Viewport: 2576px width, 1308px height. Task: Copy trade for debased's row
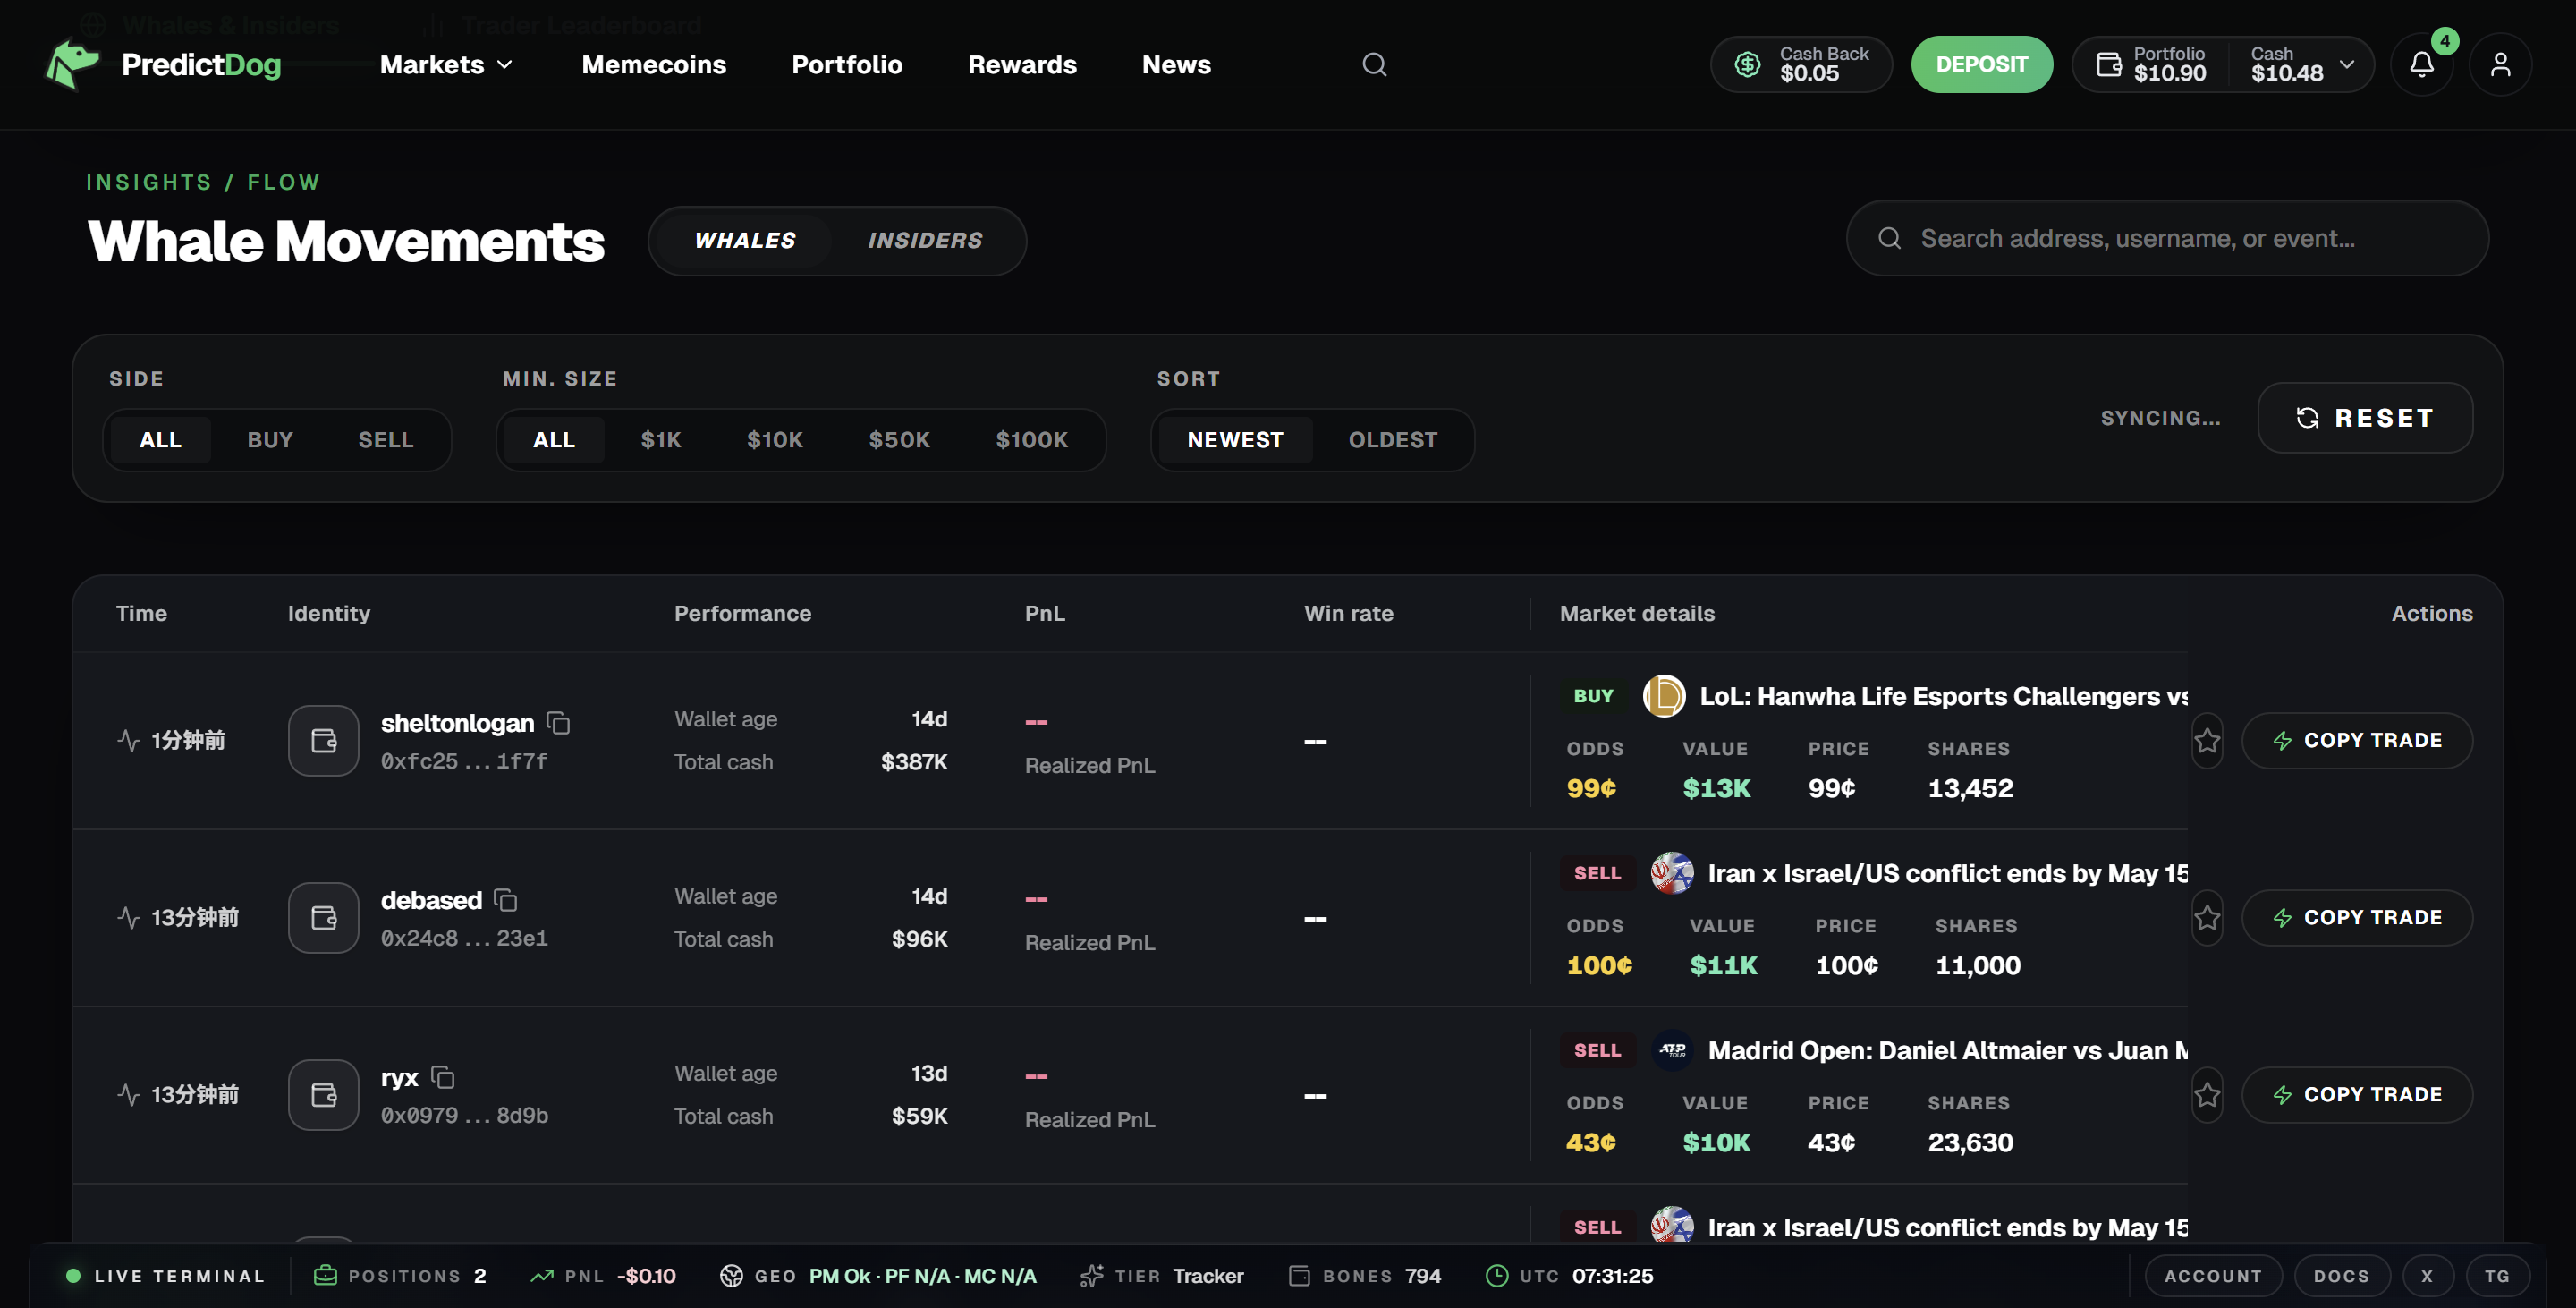pos(2357,918)
